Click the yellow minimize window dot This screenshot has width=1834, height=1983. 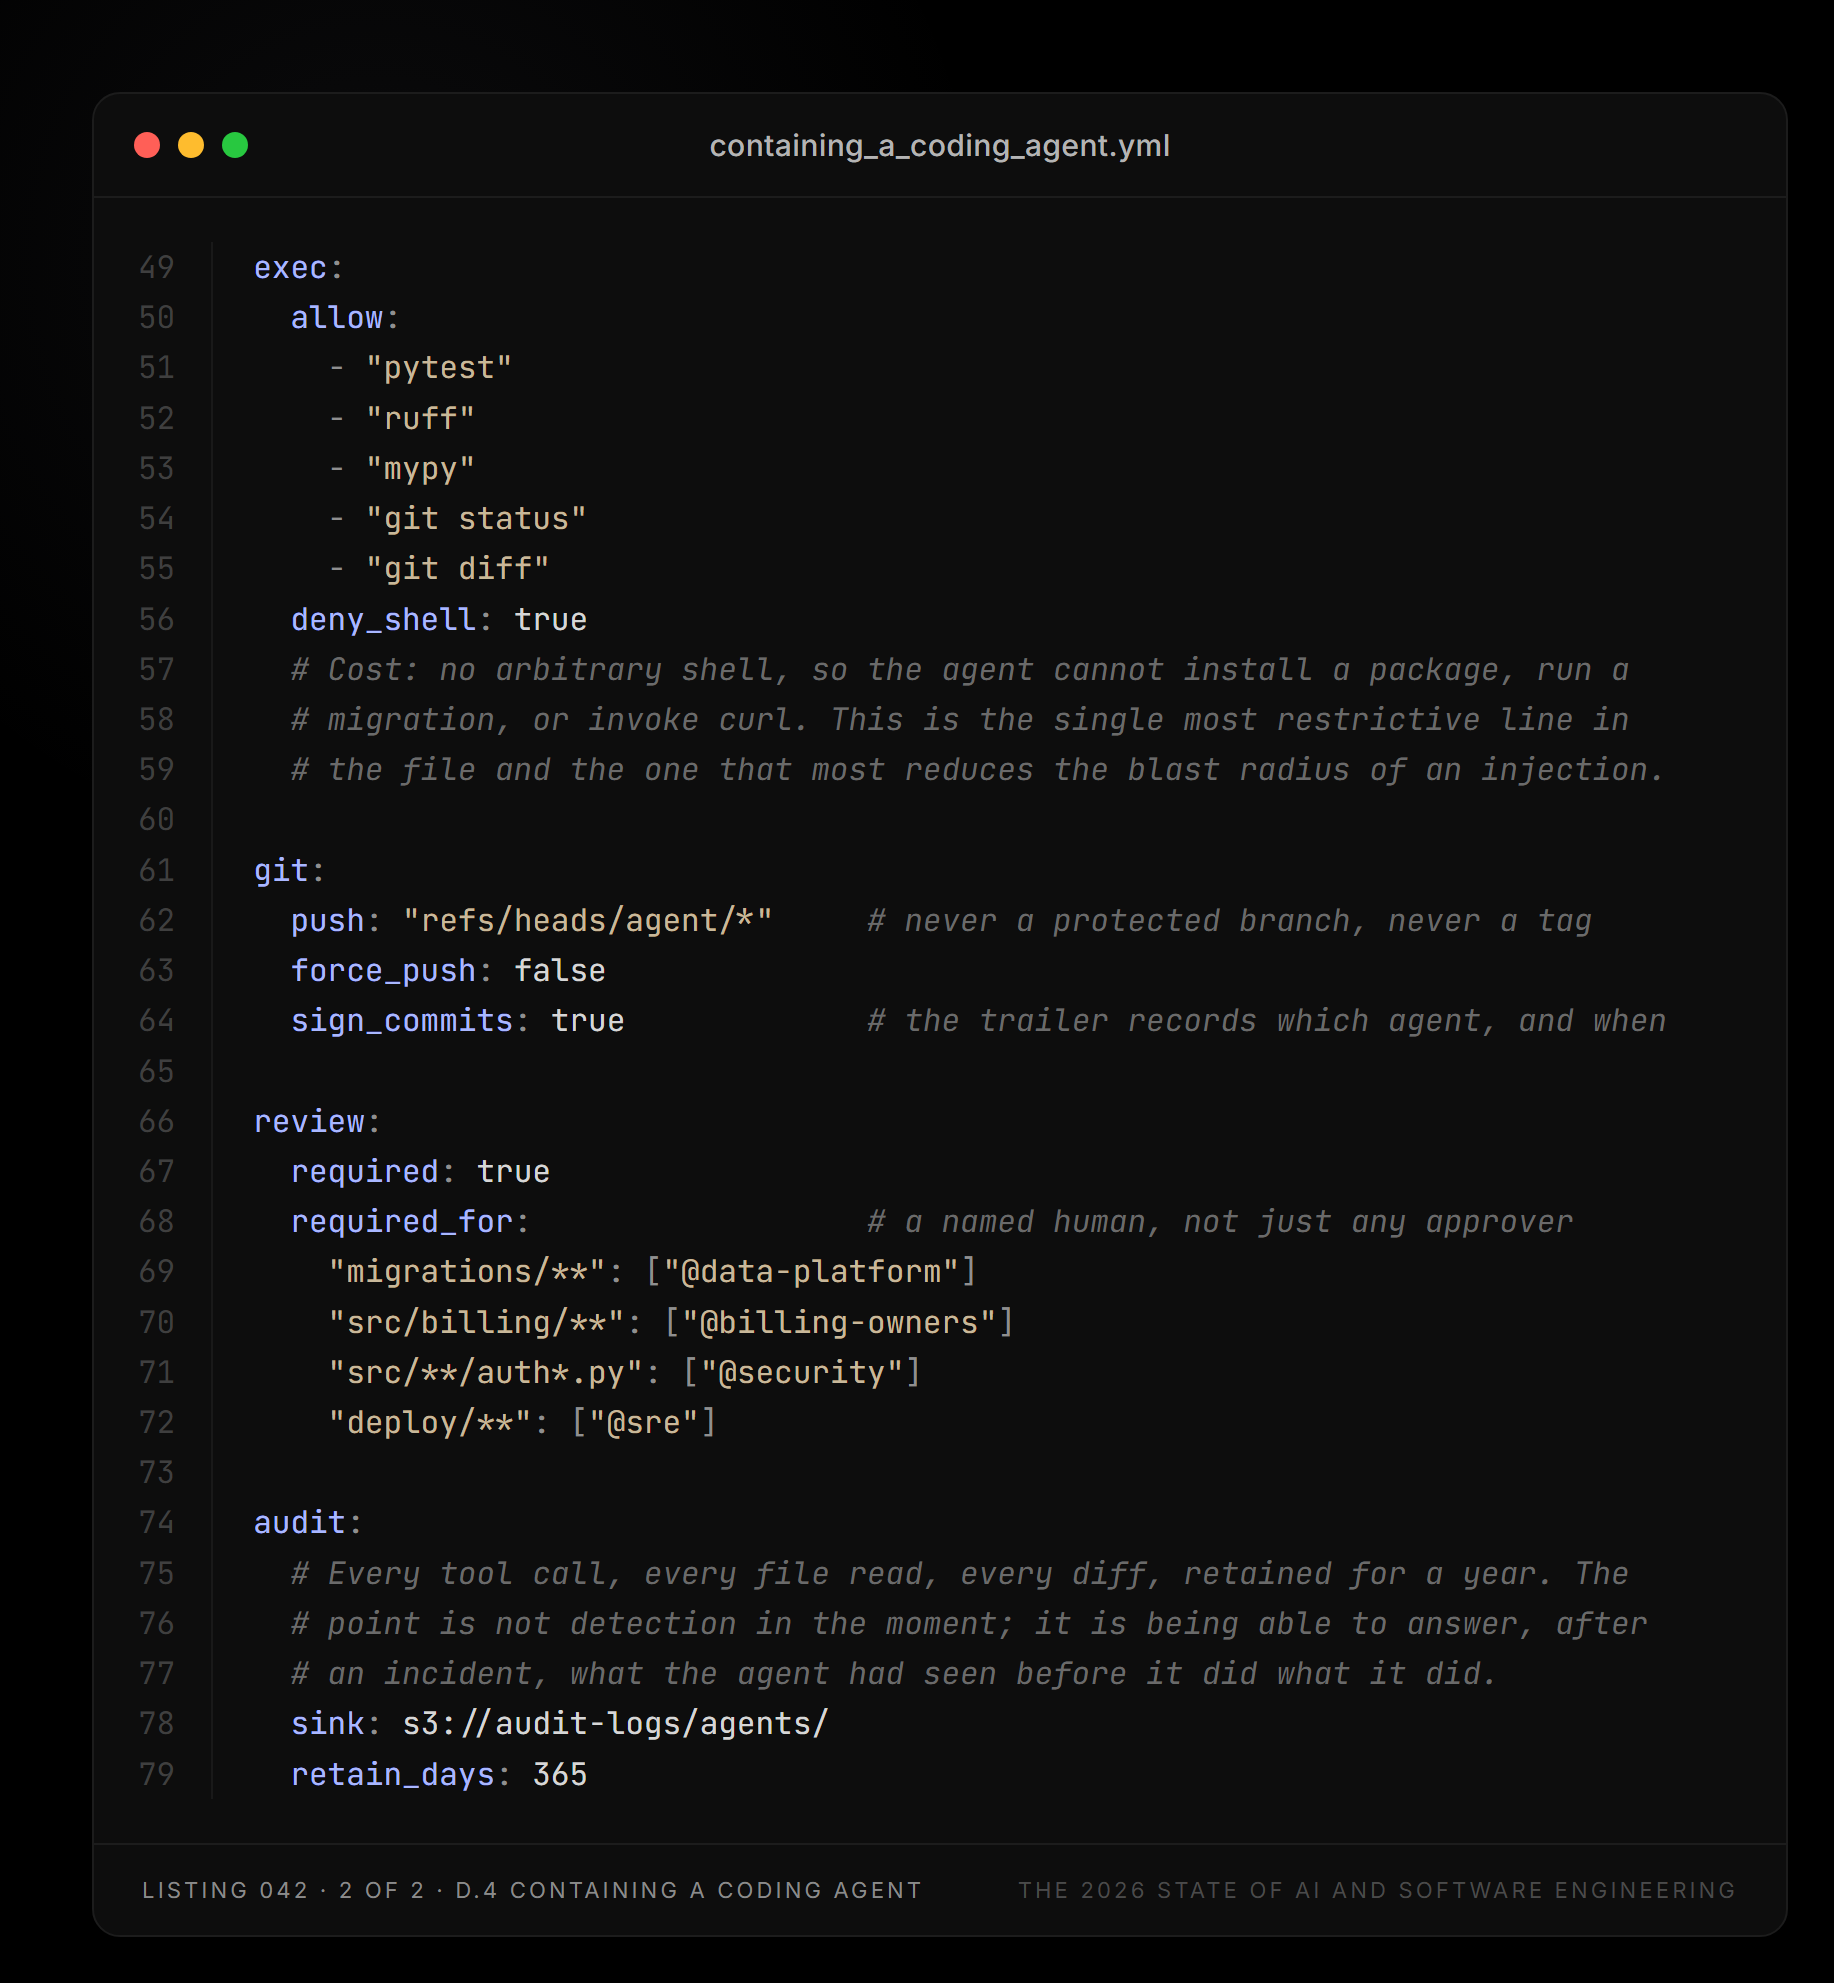[x=191, y=145]
